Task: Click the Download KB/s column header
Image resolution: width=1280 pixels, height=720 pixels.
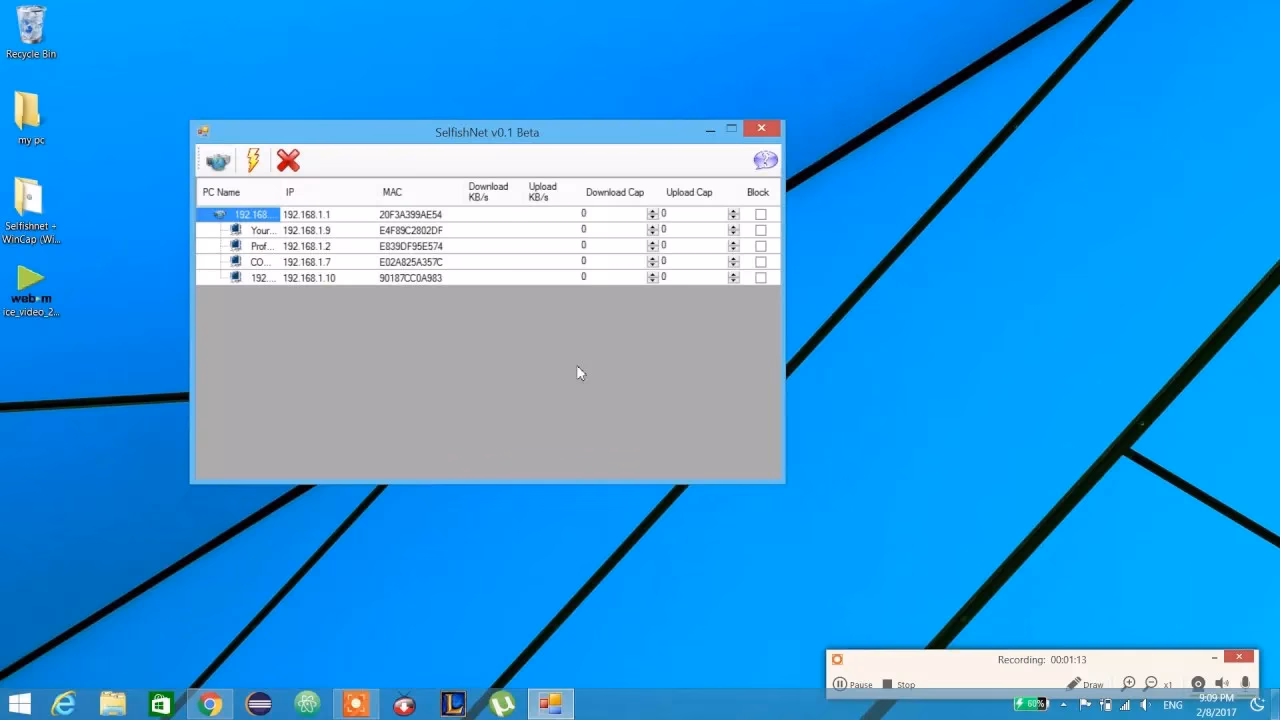Action: pos(488,192)
